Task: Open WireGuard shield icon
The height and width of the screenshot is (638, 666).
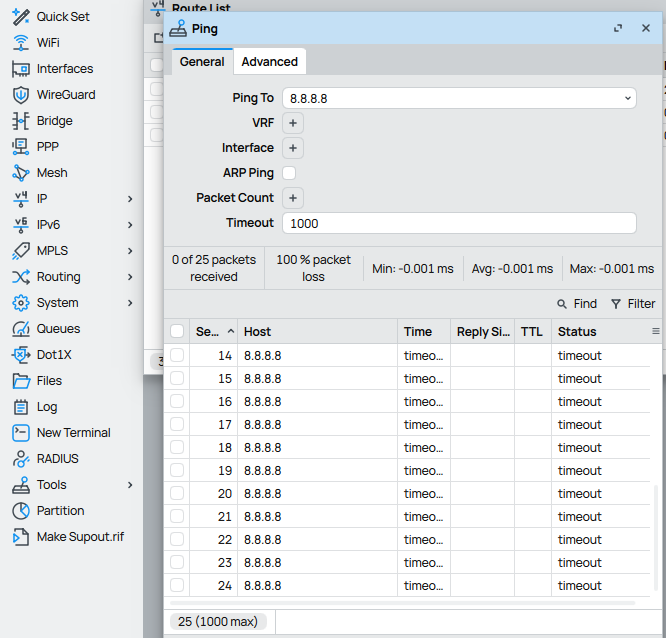Action: [x=21, y=95]
